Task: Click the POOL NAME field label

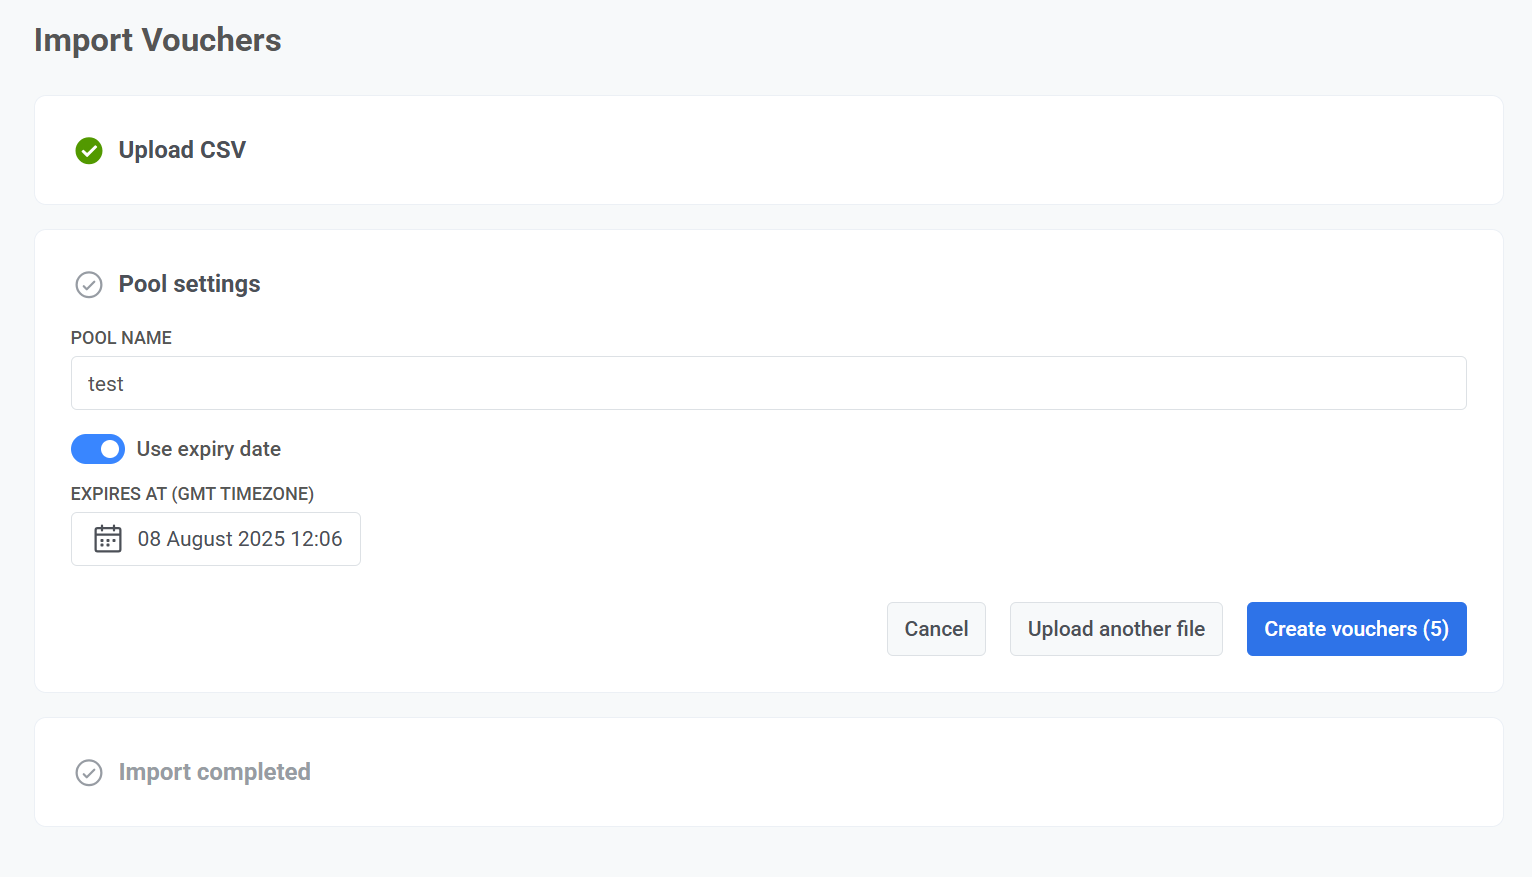Action: [121, 338]
